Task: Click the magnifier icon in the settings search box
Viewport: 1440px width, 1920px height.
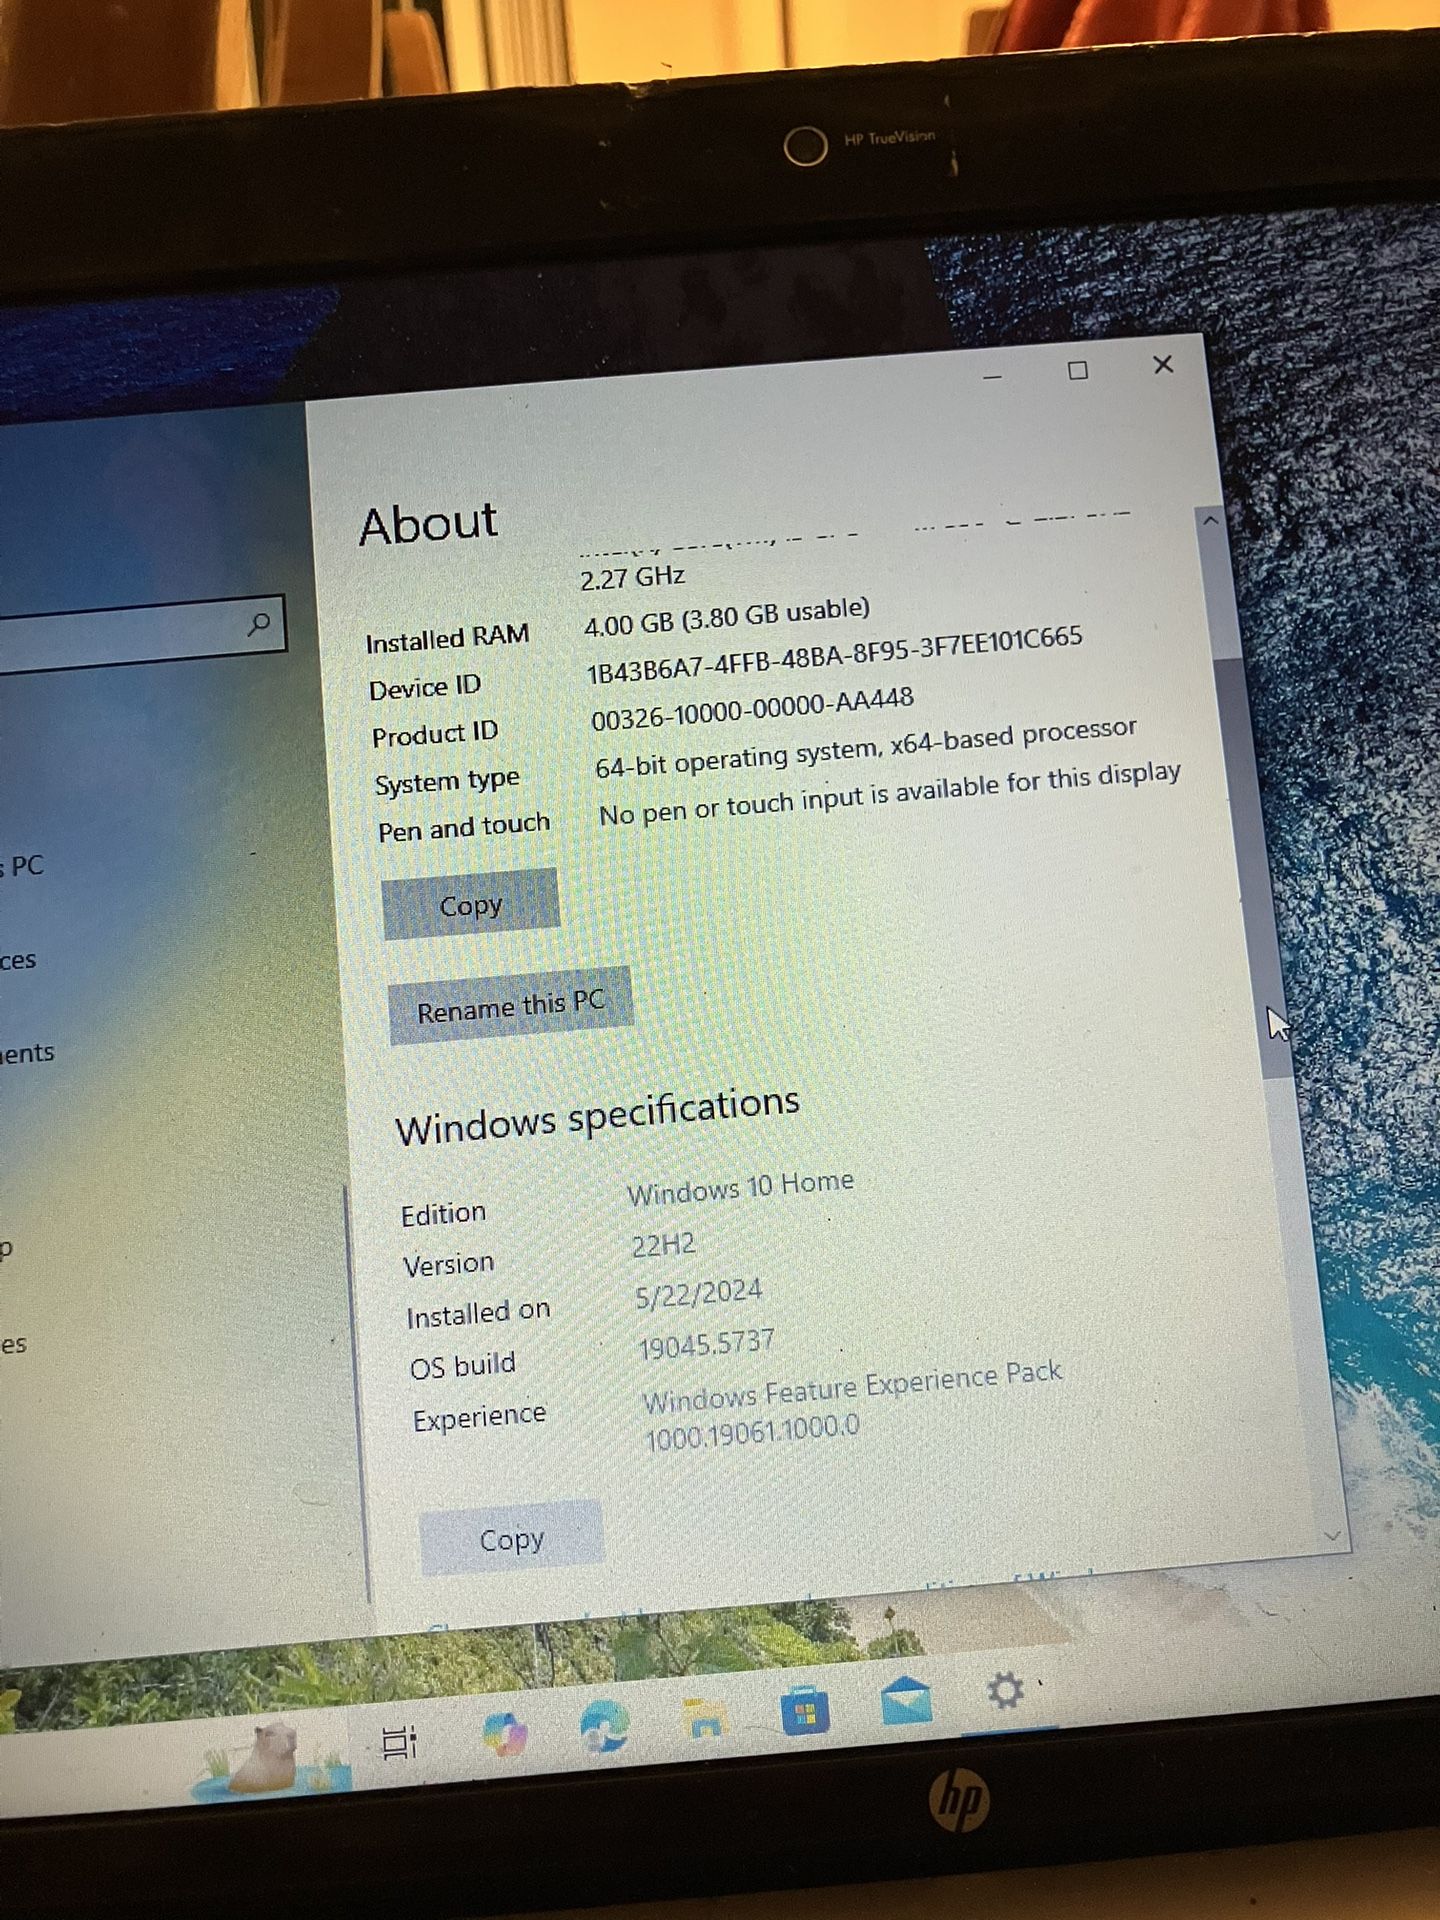Action: coord(259,624)
